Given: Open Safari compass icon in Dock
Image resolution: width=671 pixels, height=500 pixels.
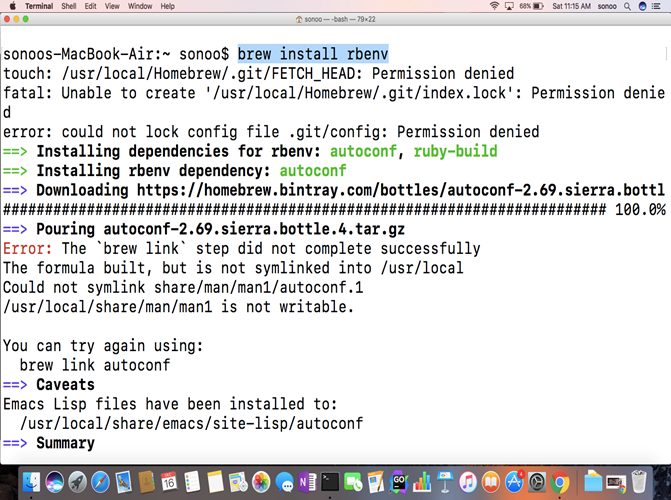Looking at the screenshot, I should tap(101, 482).
